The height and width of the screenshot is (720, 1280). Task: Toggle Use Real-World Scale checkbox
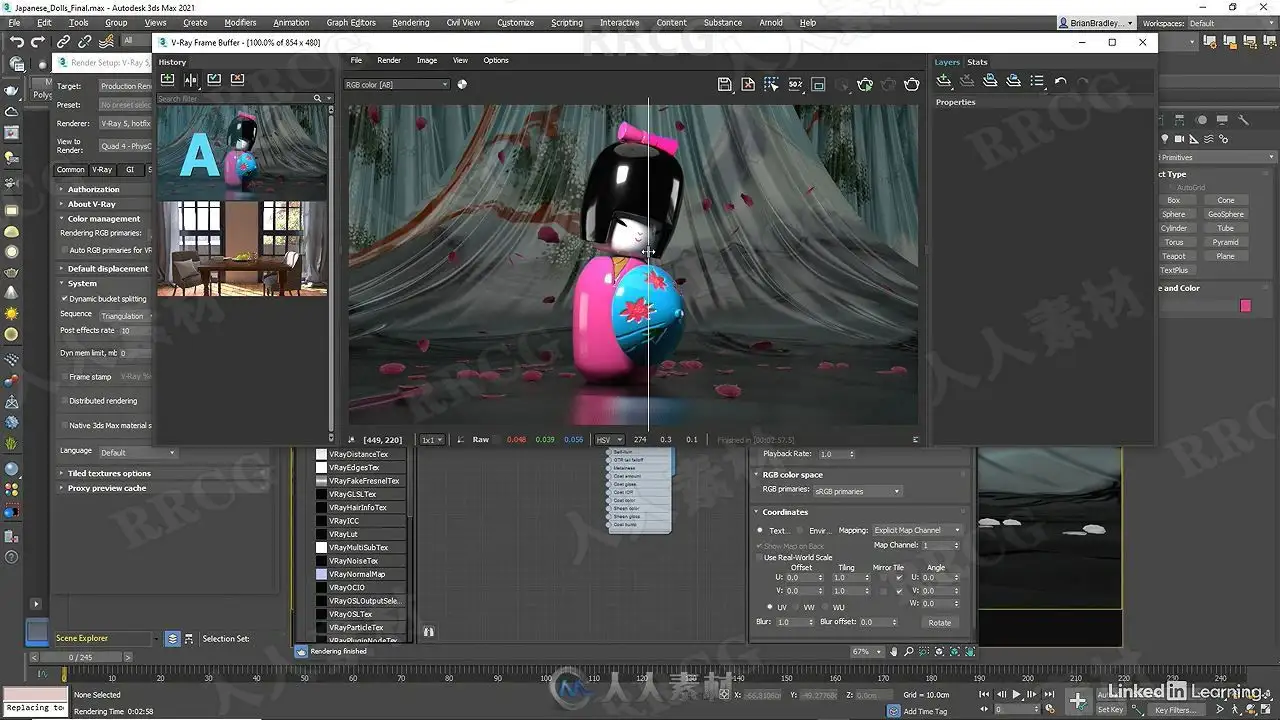tap(759, 557)
